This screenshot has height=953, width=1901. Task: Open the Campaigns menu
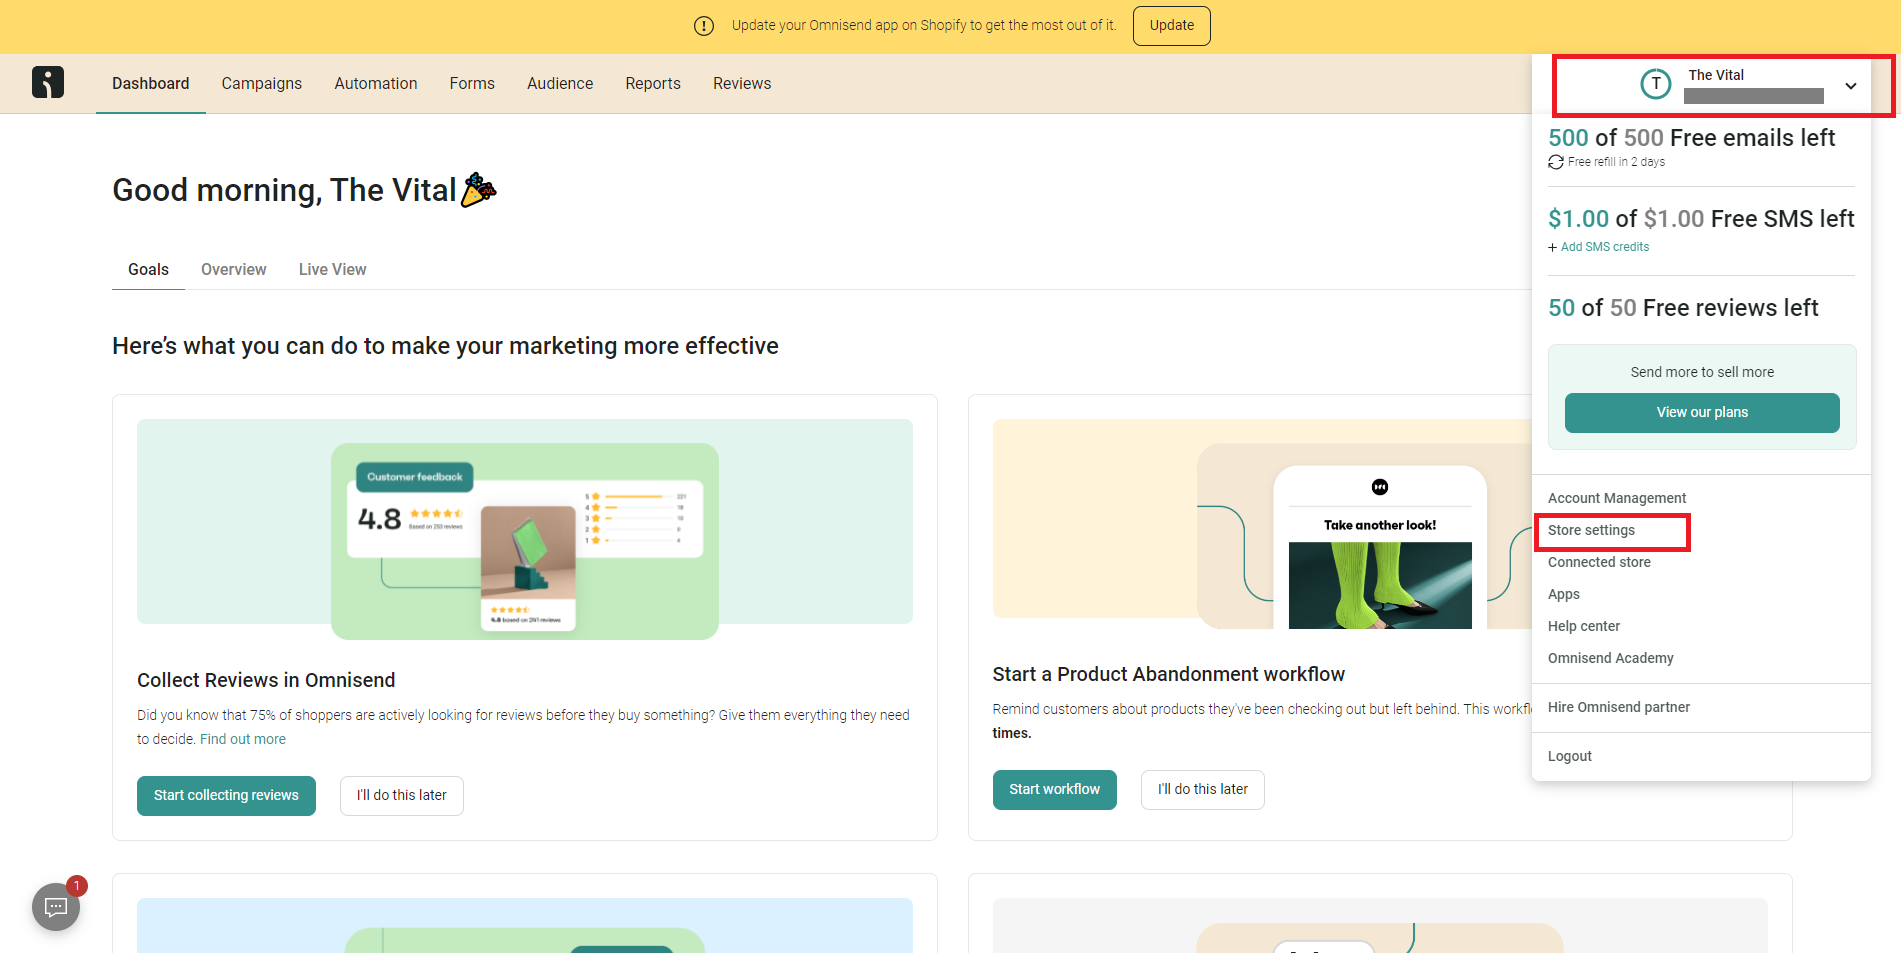261,84
